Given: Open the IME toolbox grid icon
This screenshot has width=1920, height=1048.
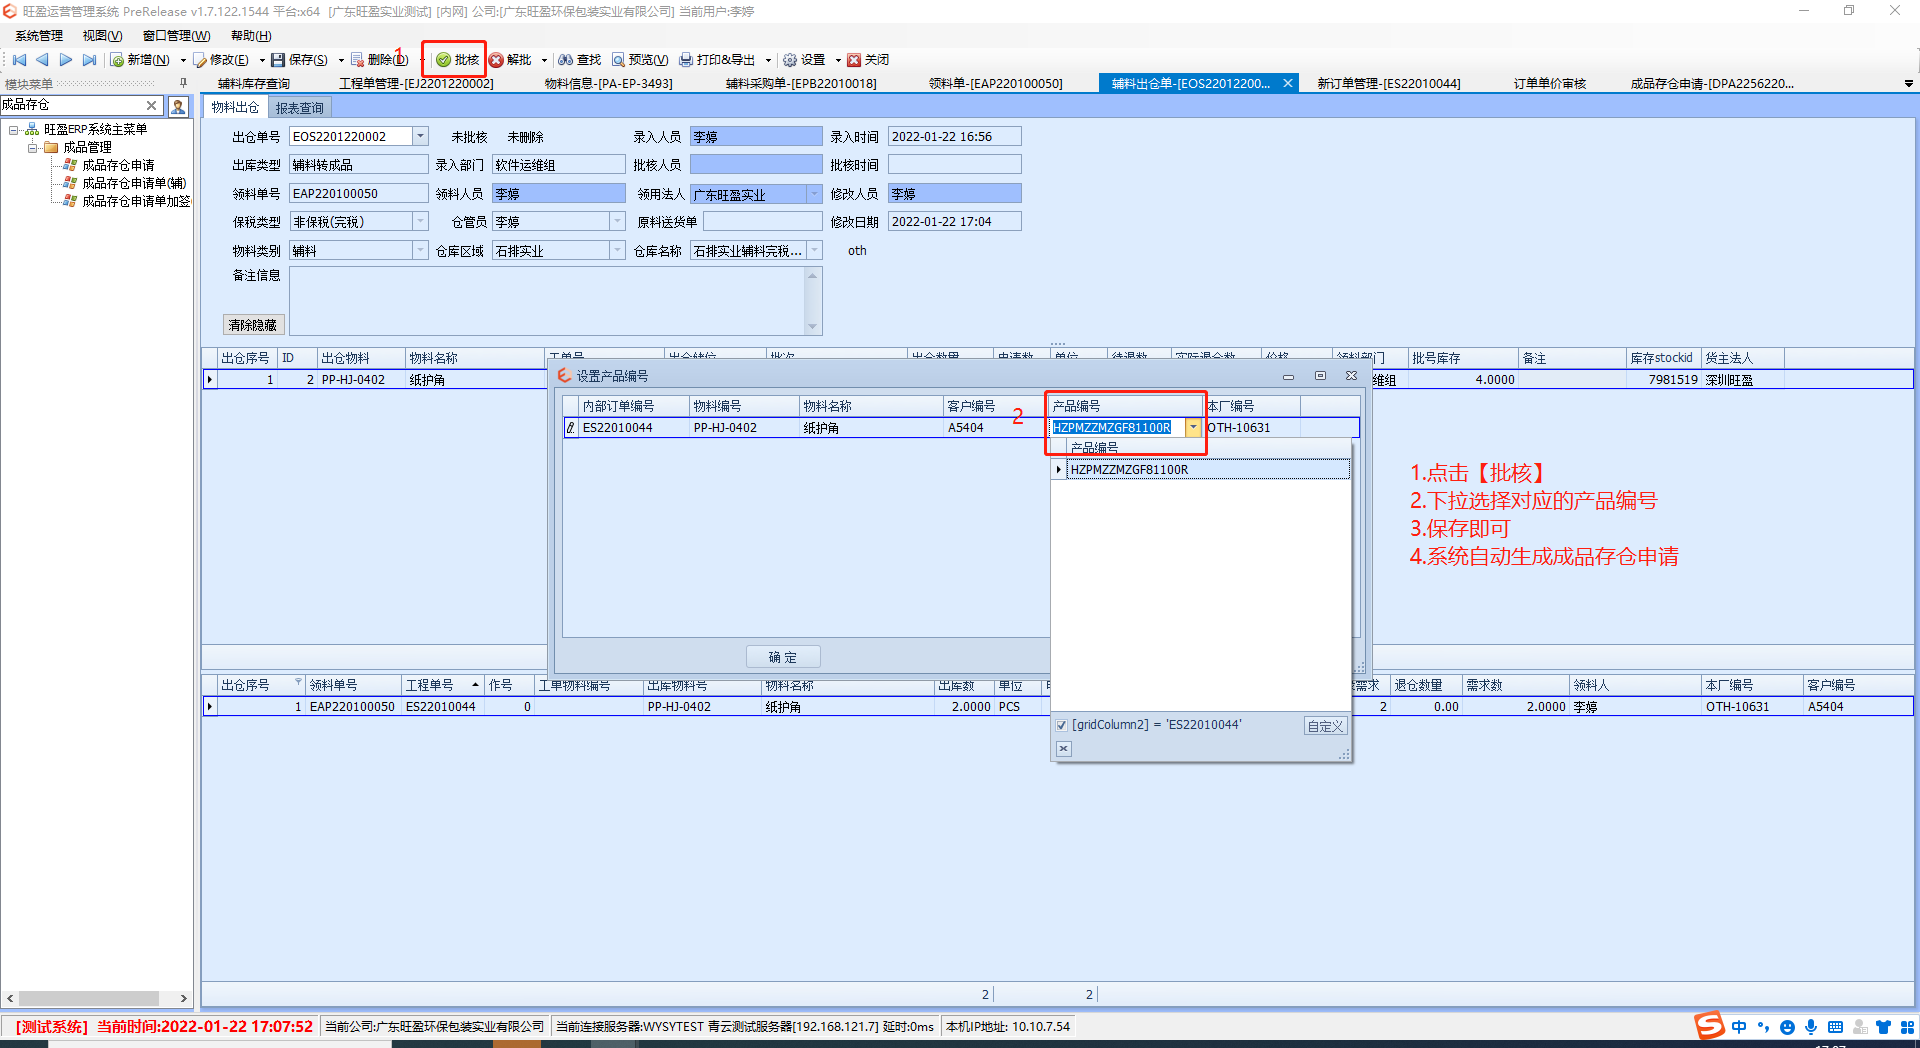Looking at the screenshot, I should point(1907,1027).
